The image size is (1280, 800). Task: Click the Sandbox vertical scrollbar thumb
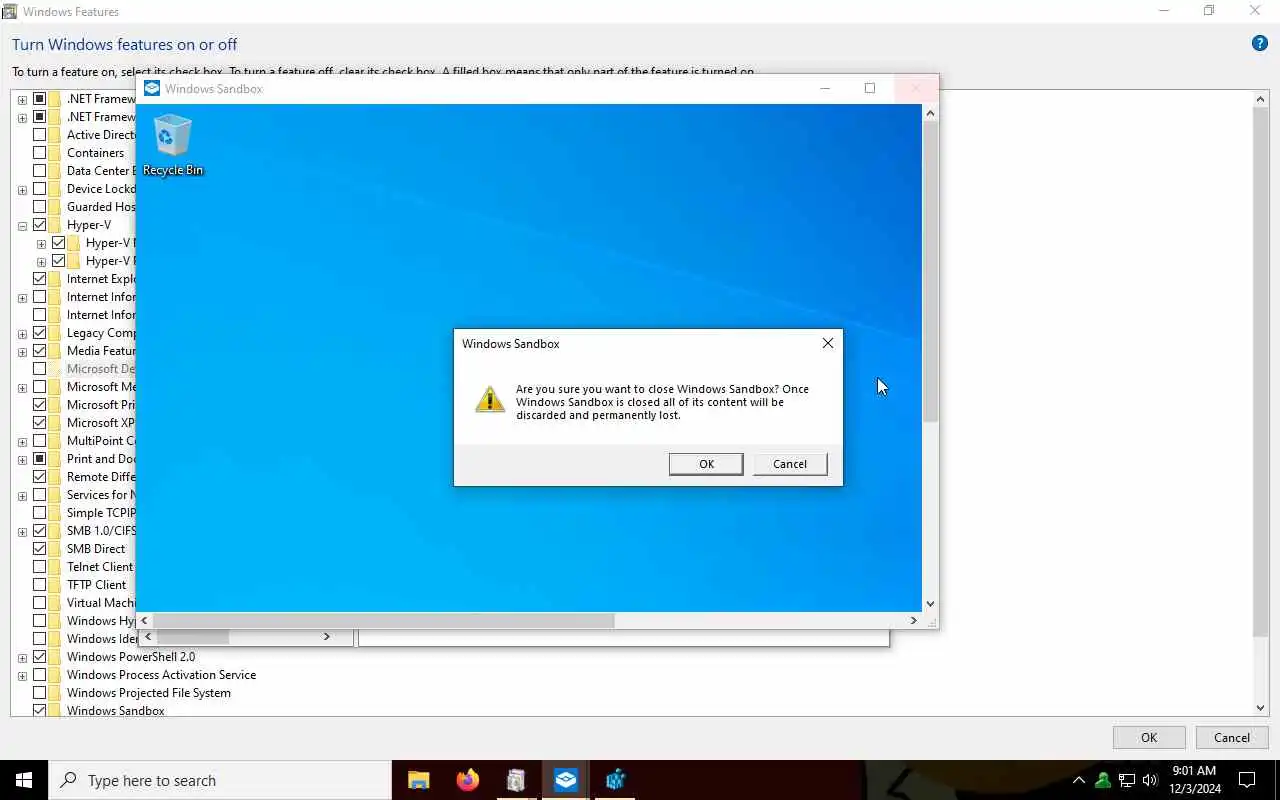click(930, 272)
